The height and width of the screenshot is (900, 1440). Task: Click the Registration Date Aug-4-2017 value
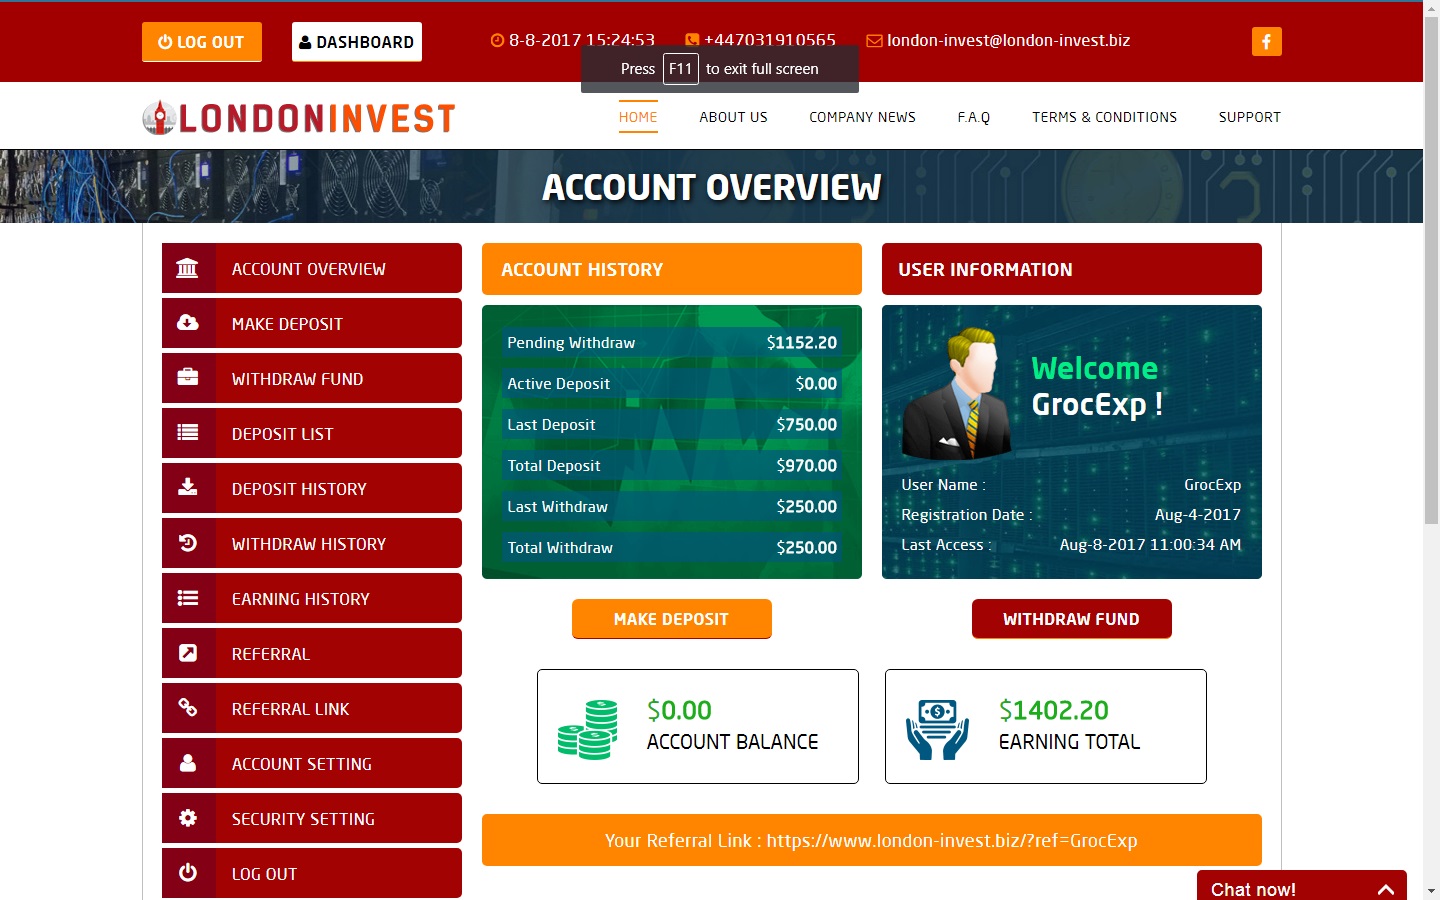point(1198,514)
